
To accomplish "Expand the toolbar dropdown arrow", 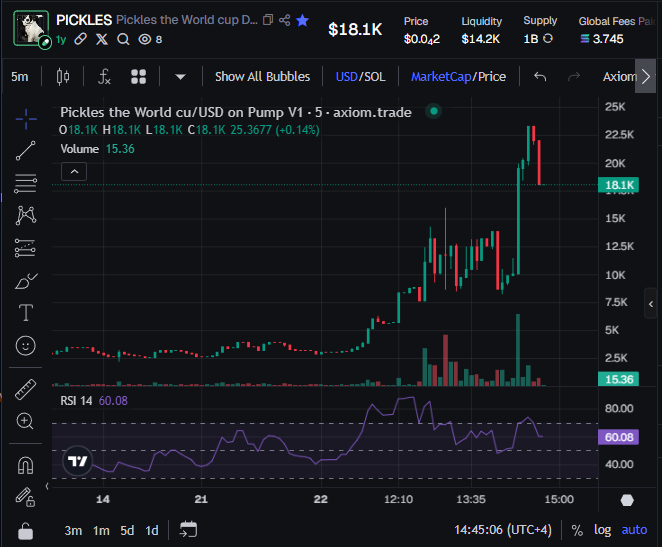I will (x=180, y=77).
